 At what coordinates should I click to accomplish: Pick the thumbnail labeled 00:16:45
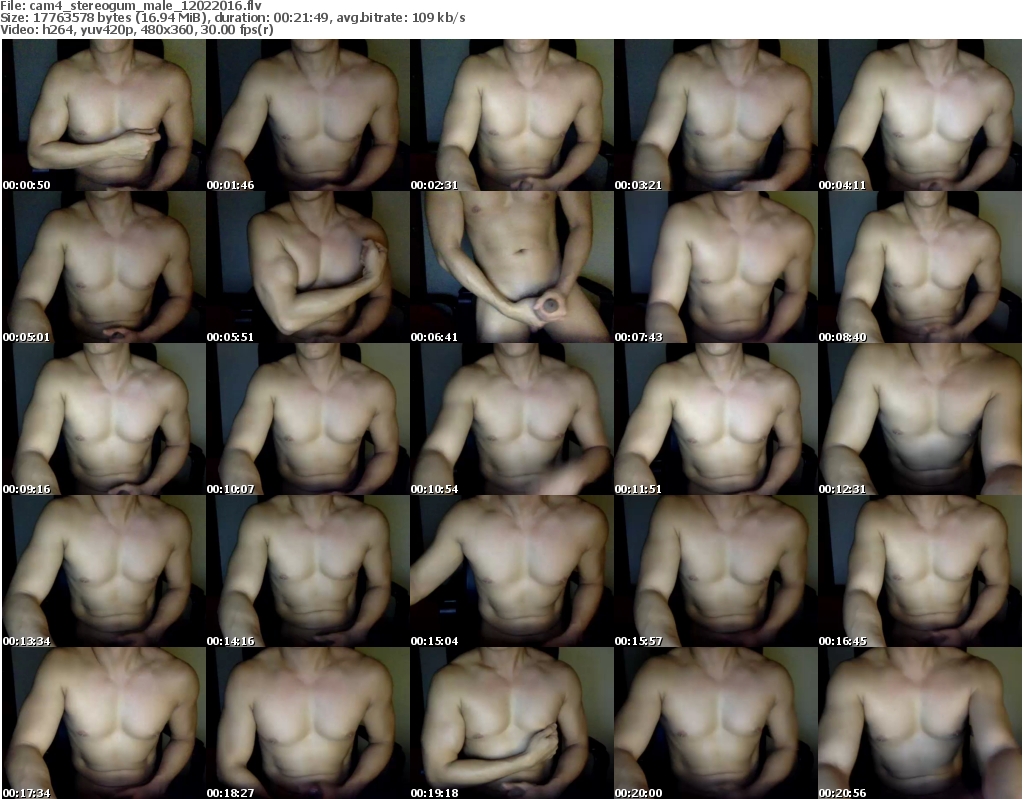(920, 571)
